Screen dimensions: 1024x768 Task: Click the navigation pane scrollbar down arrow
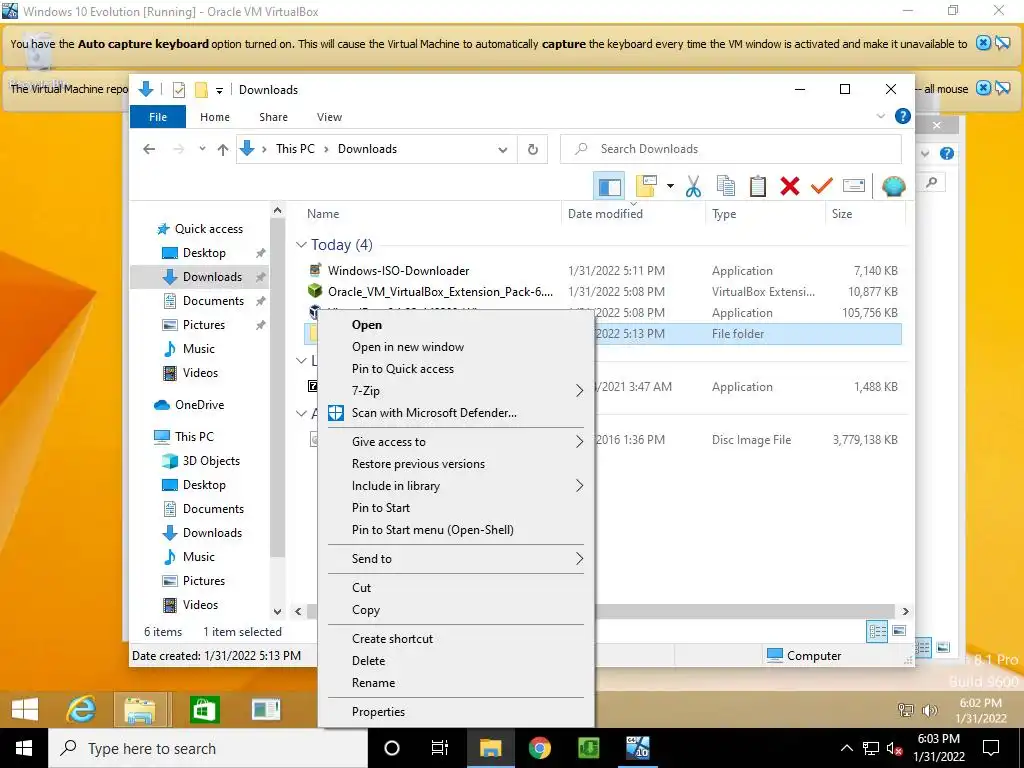click(x=278, y=611)
